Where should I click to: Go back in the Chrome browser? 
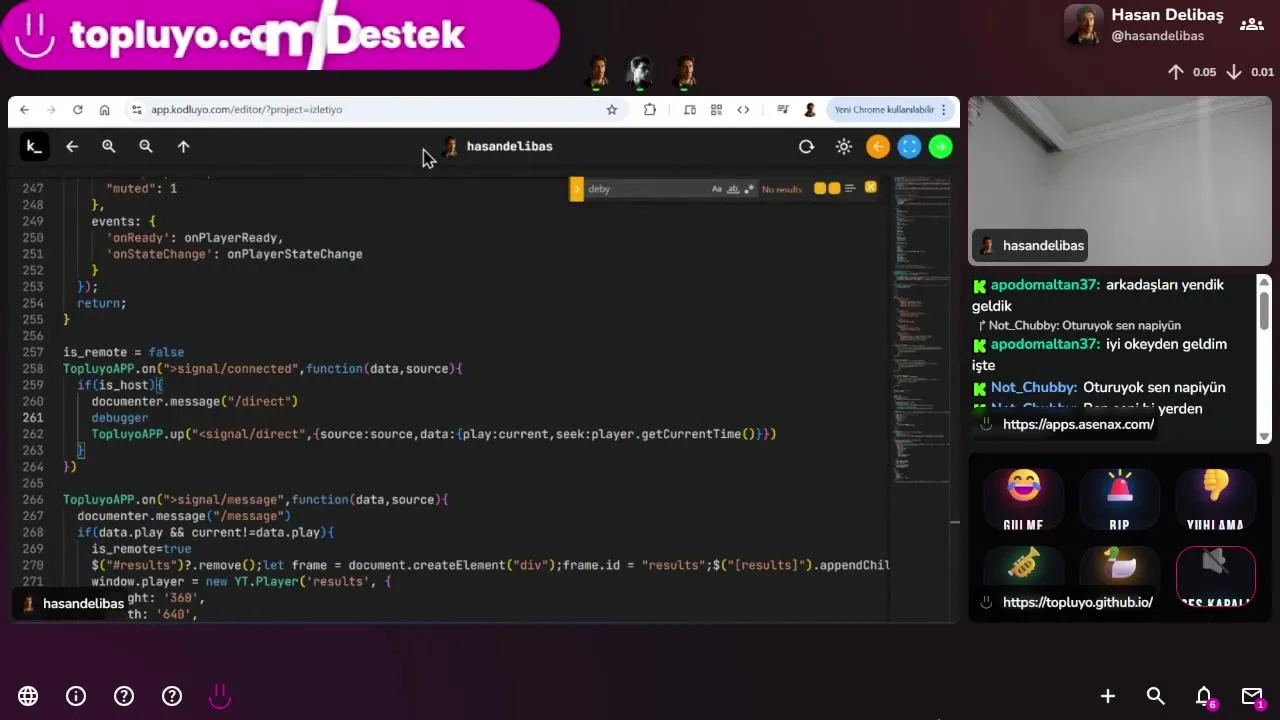24,110
